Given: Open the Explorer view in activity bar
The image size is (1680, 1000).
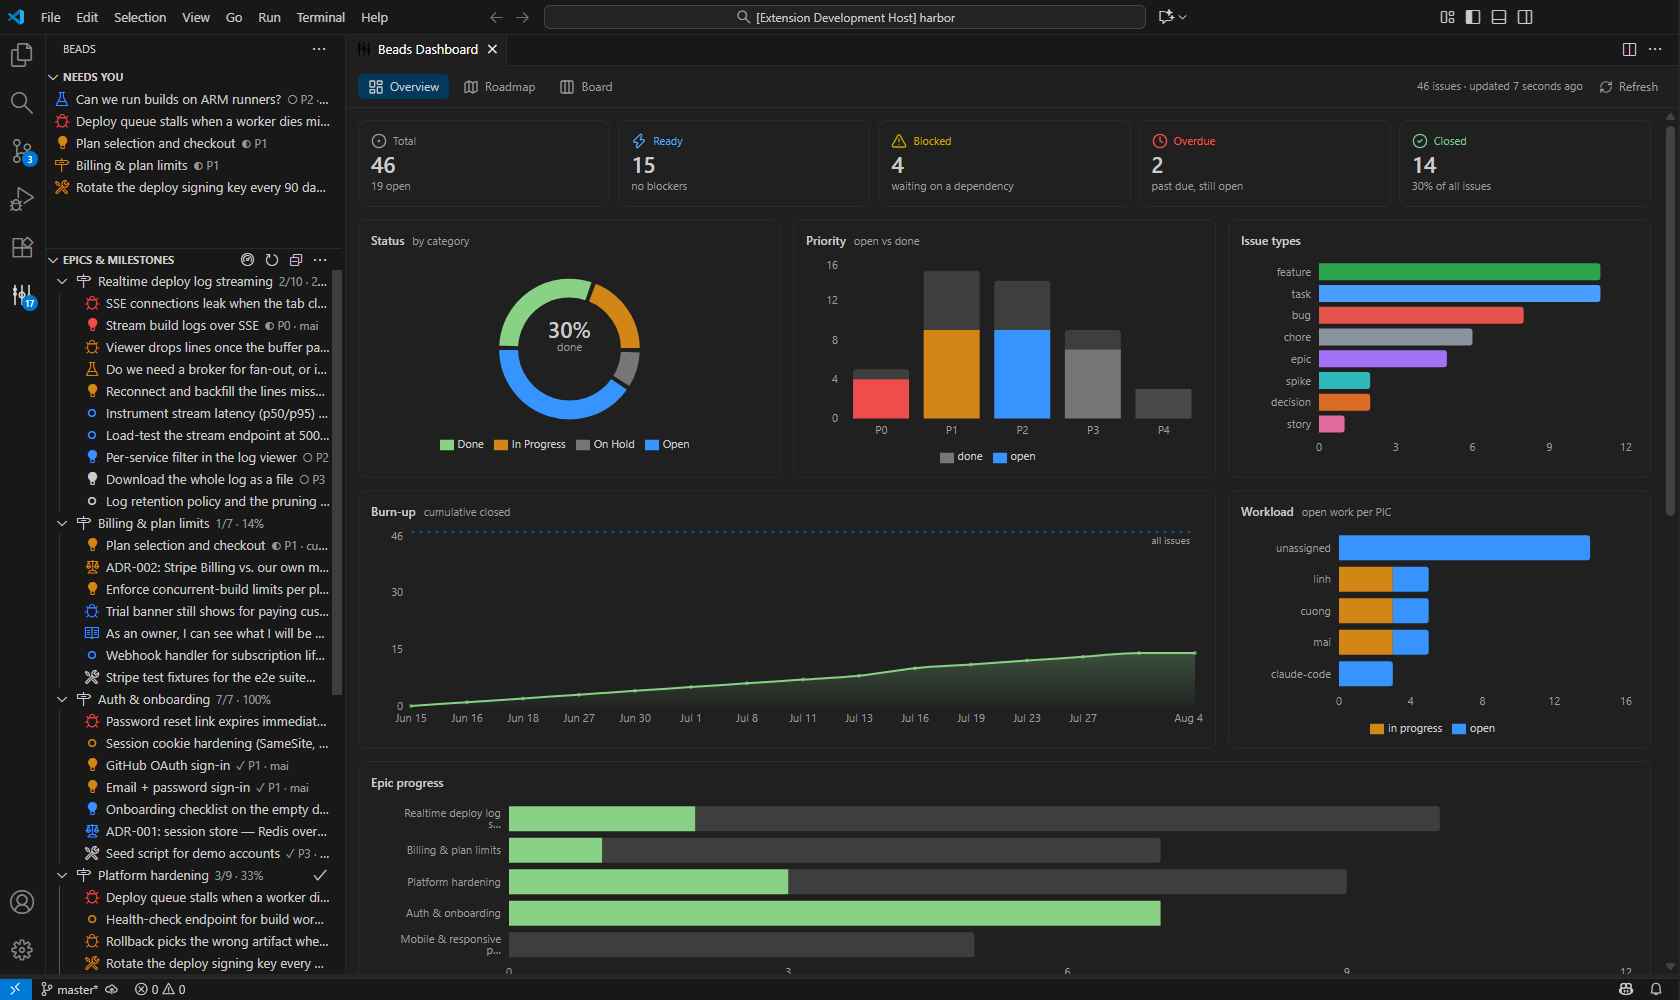Looking at the screenshot, I should point(22,55).
